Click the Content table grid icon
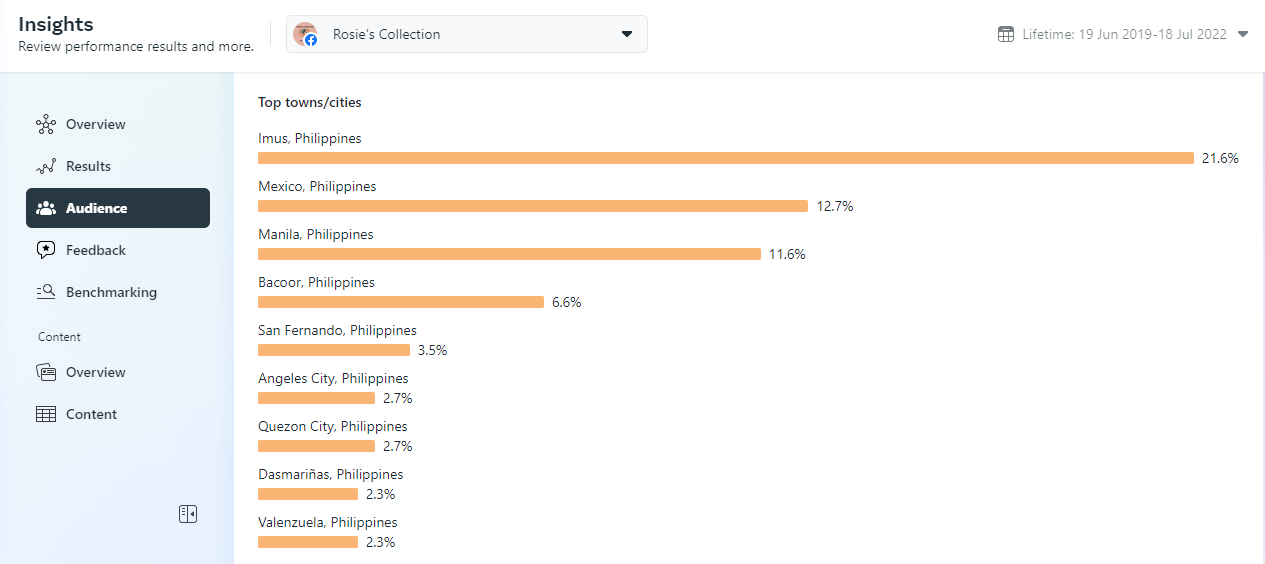The width and height of the screenshot is (1265, 564). pyautogui.click(x=45, y=415)
